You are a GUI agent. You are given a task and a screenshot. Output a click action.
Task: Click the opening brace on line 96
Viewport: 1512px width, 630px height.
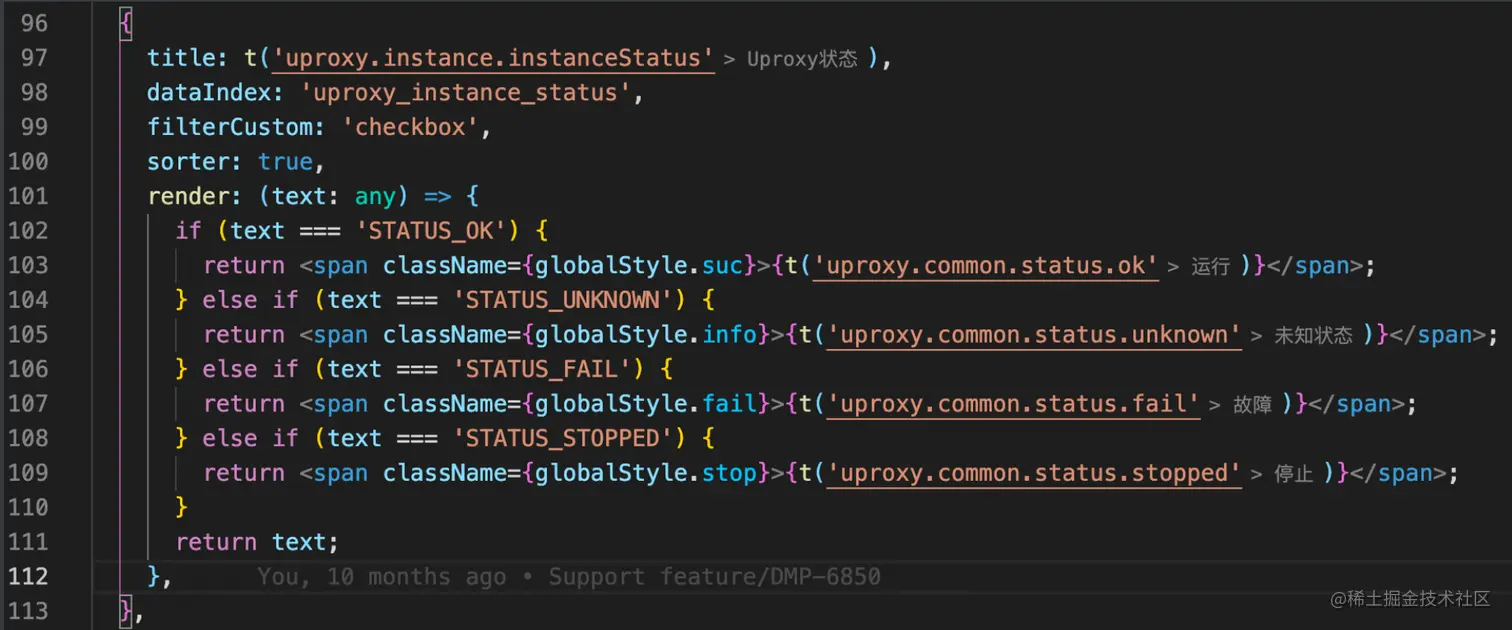point(126,23)
